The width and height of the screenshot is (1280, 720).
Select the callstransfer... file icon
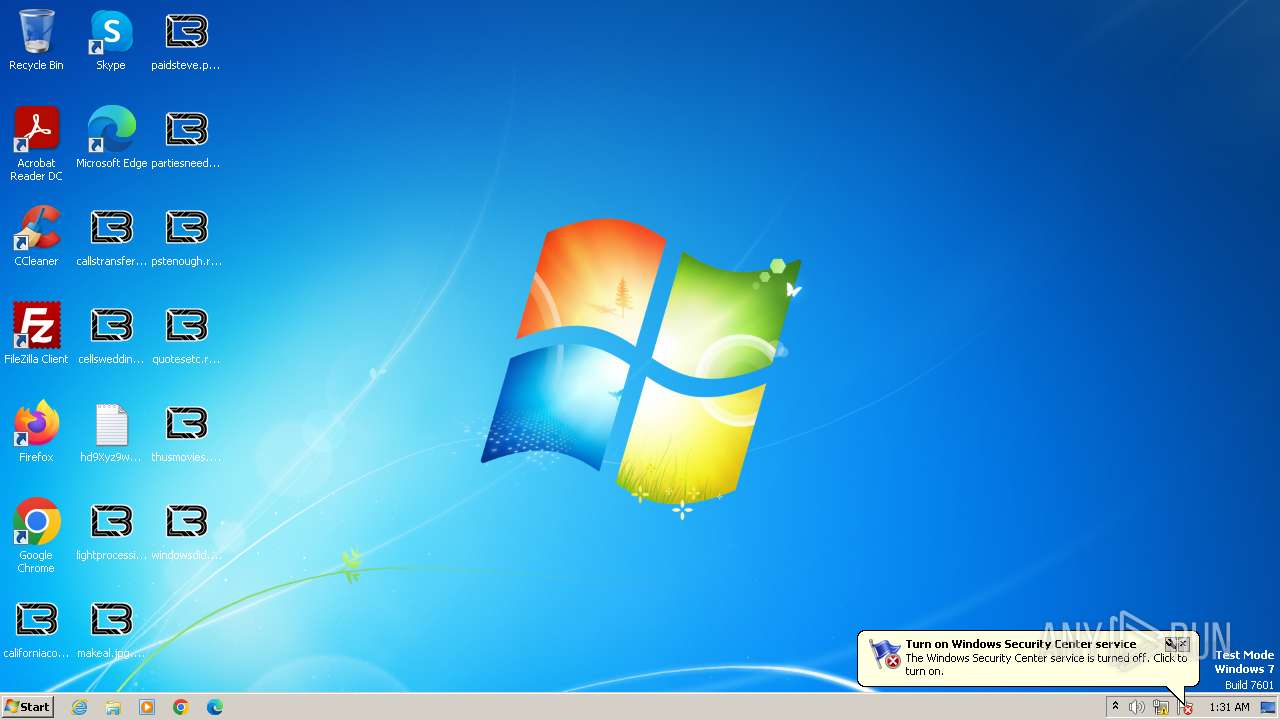coord(111,236)
